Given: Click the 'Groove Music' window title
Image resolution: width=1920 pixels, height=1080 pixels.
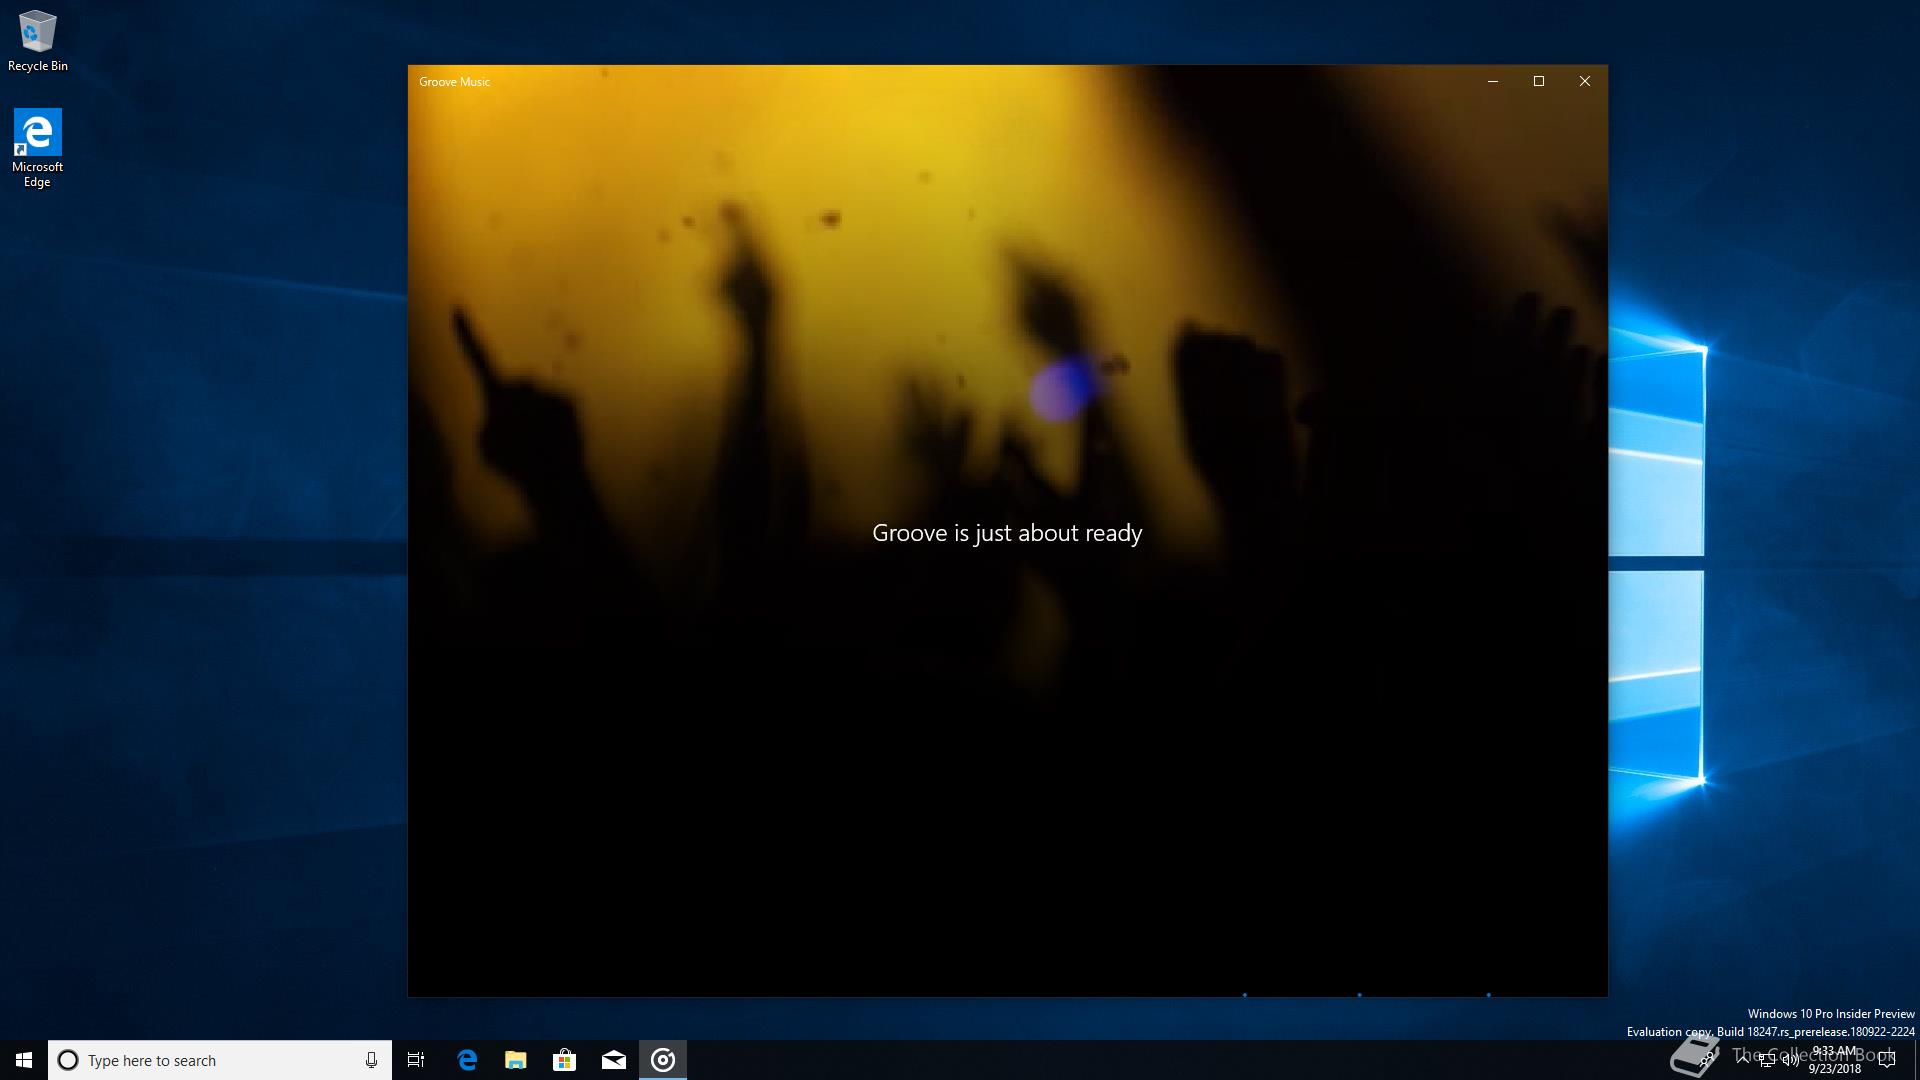Looking at the screenshot, I should point(455,82).
